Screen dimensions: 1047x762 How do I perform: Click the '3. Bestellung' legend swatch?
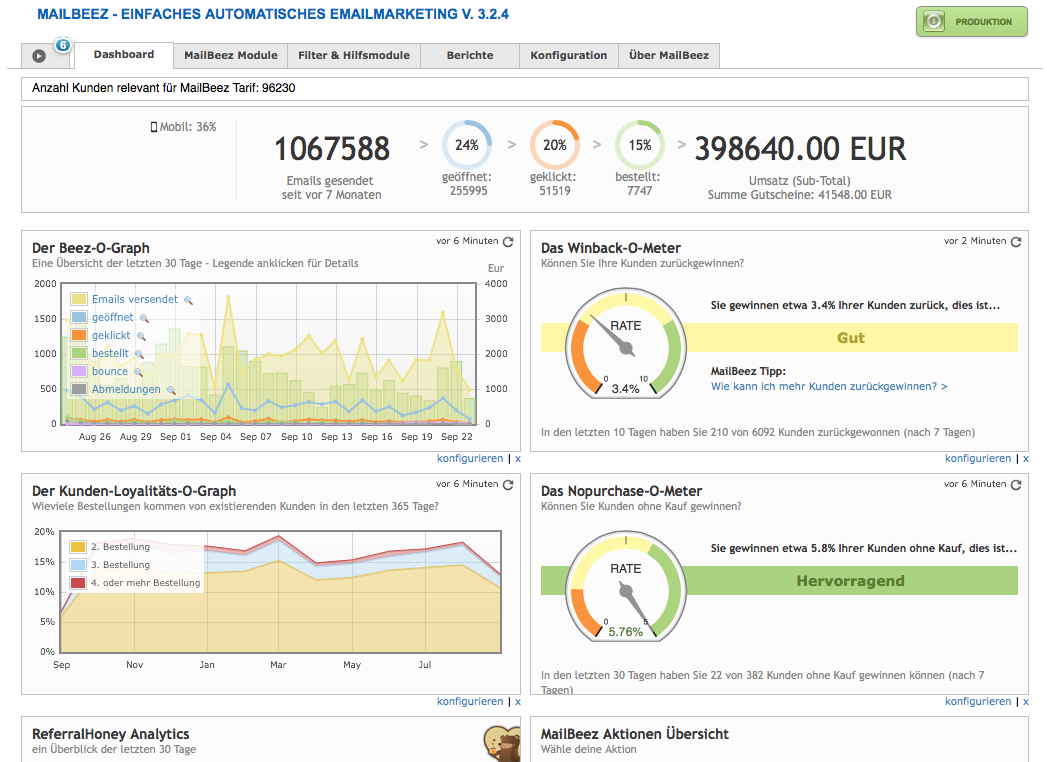pos(78,565)
